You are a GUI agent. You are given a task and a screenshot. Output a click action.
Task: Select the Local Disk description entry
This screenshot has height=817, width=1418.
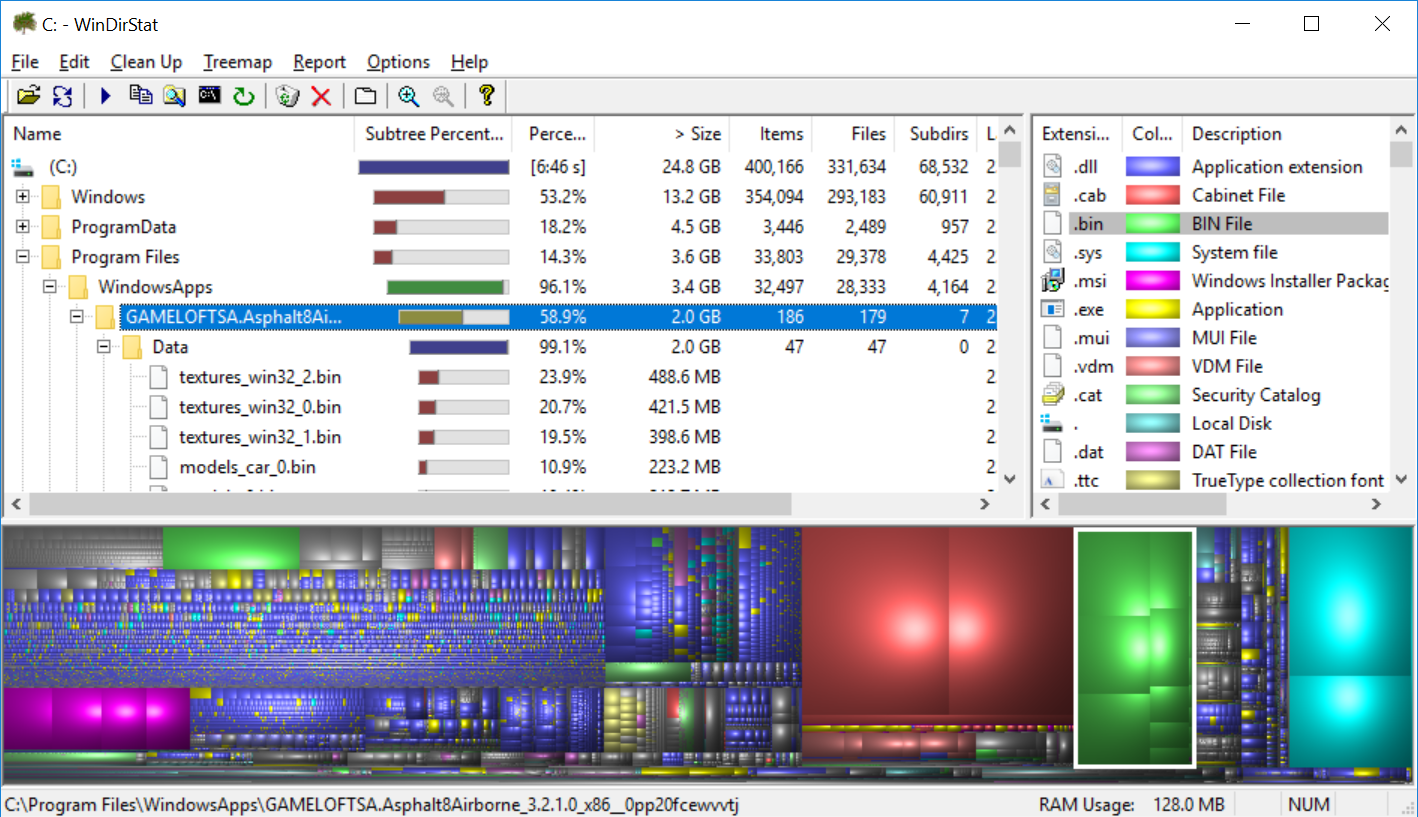click(1232, 423)
